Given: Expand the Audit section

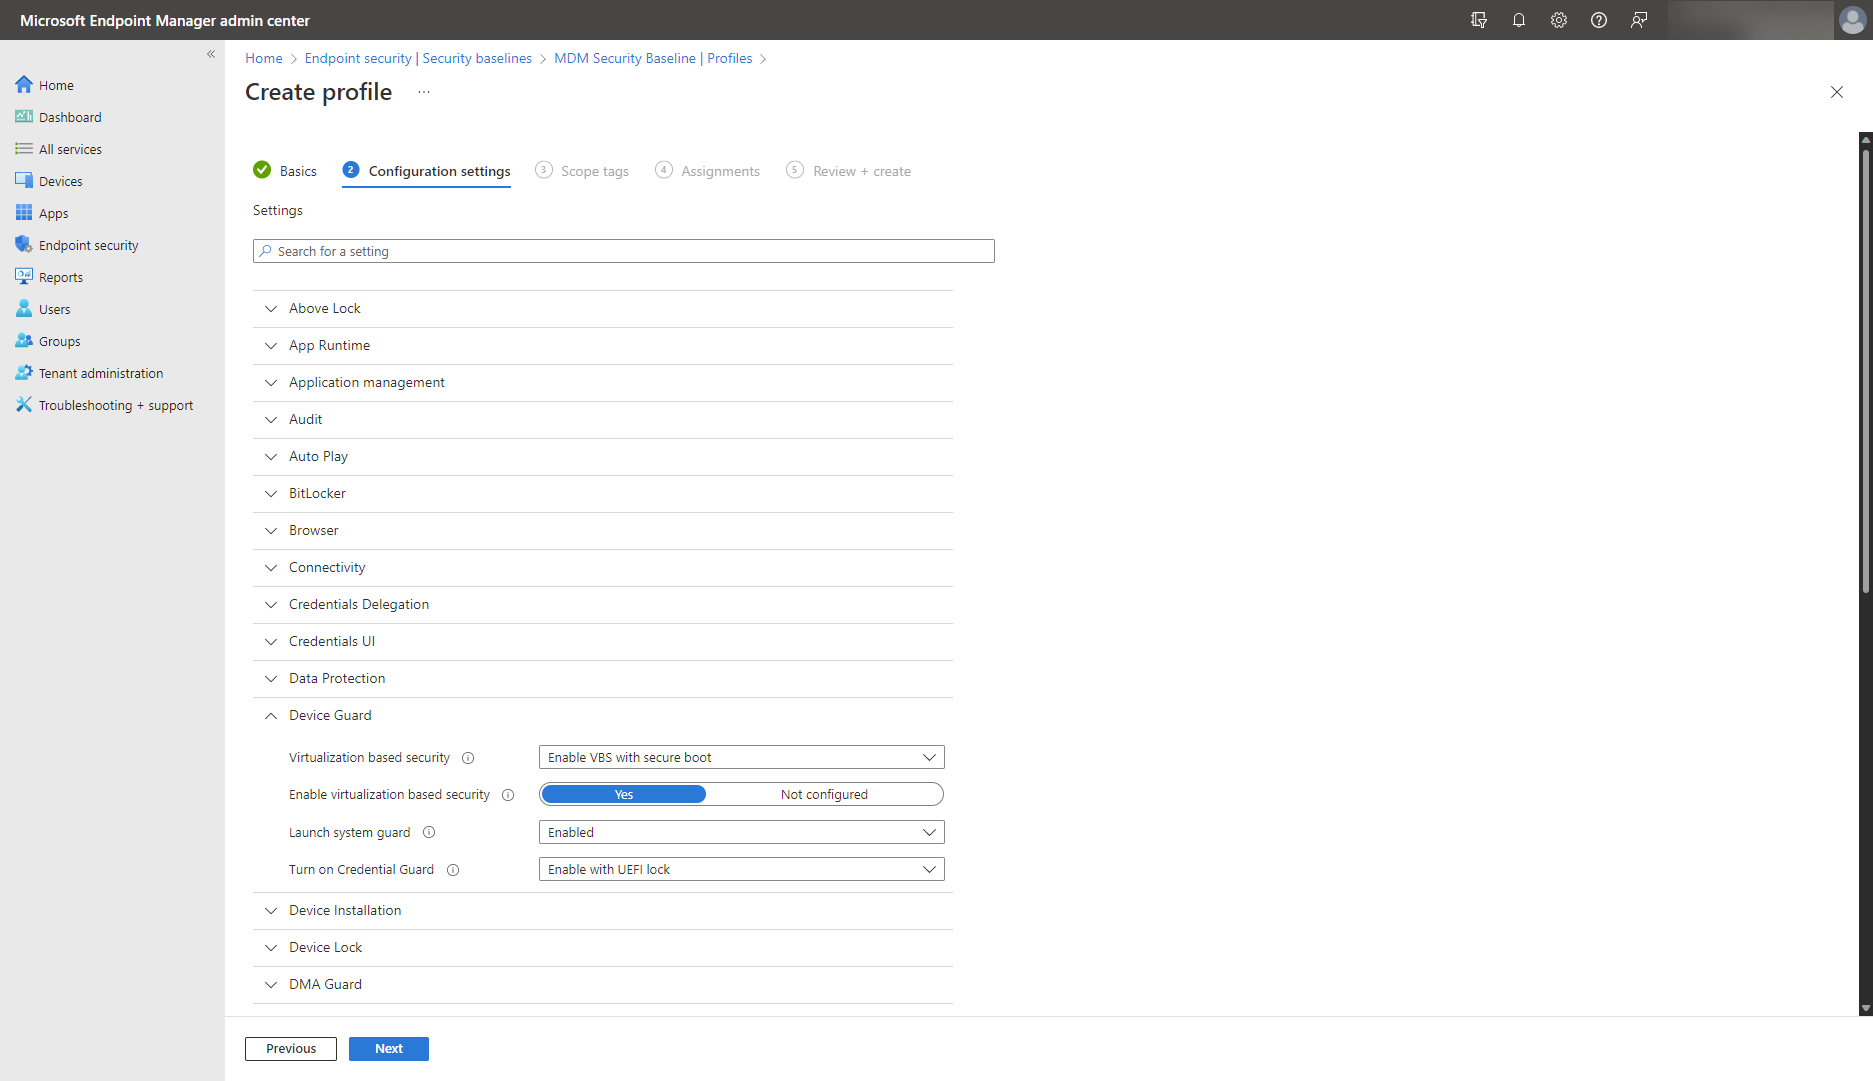Looking at the screenshot, I should pyautogui.click(x=603, y=420).
